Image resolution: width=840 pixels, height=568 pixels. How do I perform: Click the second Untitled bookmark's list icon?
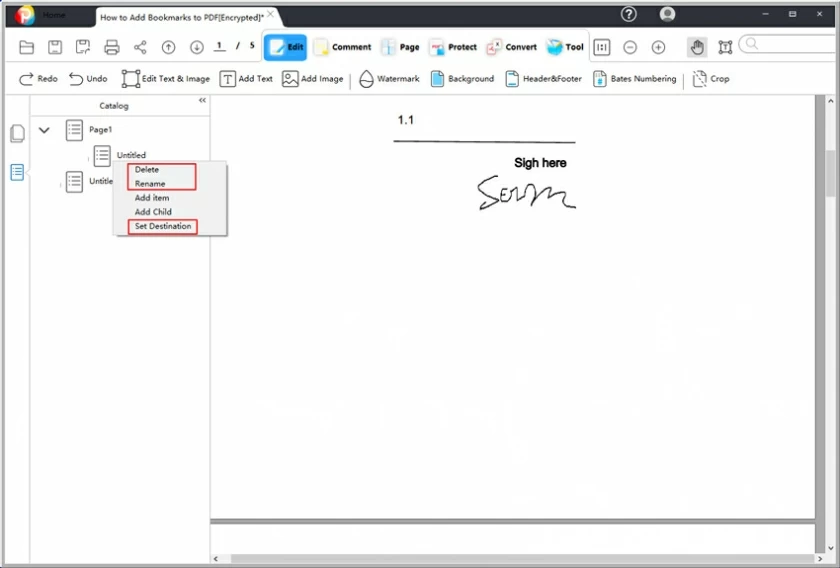point(74,182)
